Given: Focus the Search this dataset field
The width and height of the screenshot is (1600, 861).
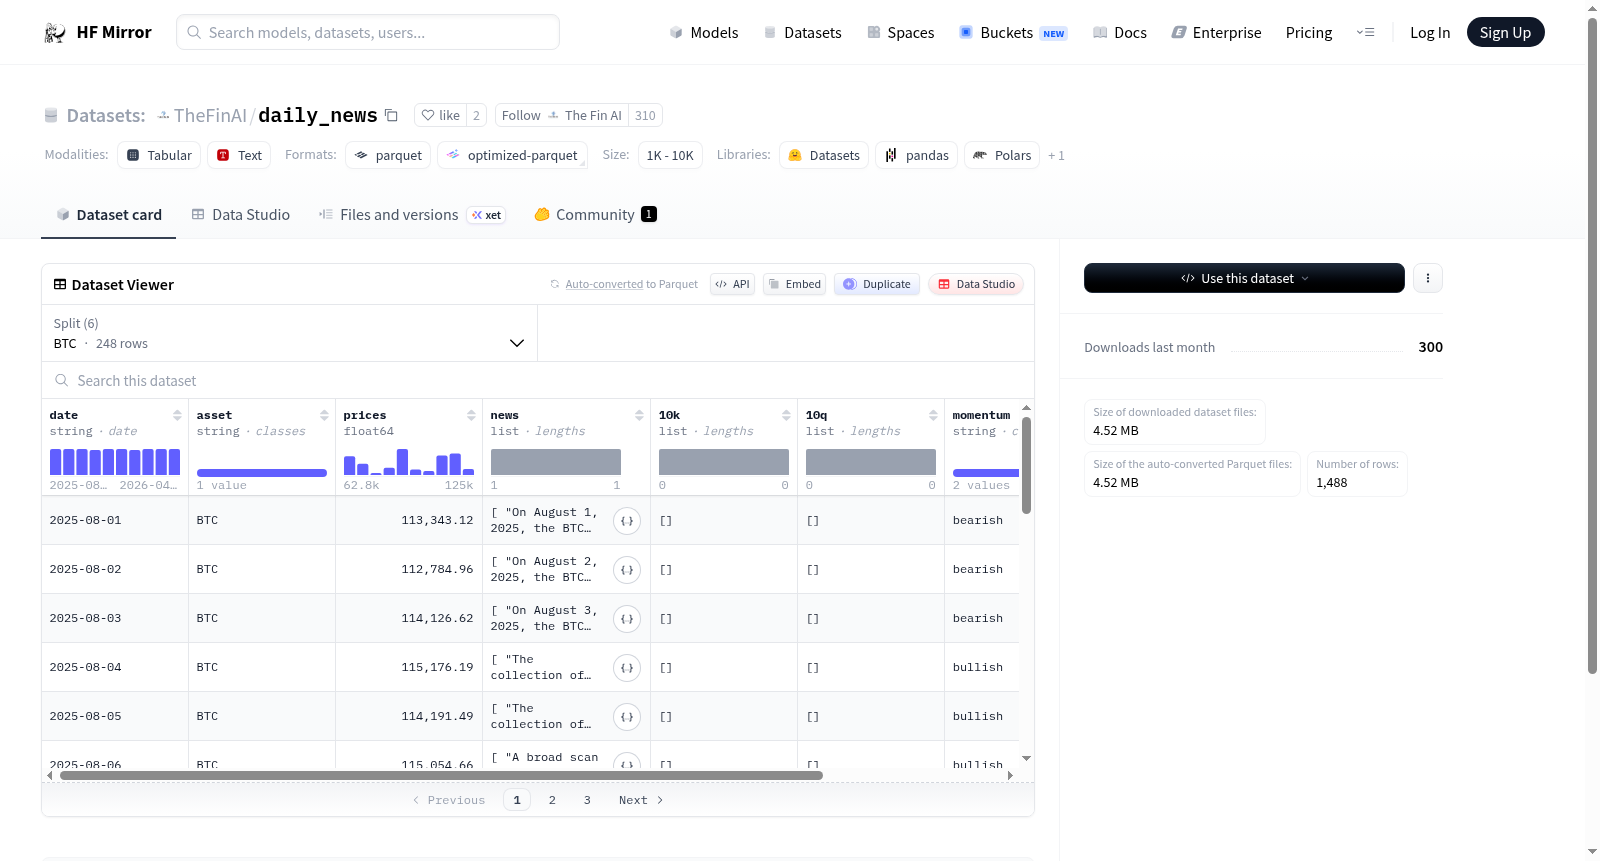Looking at the screenshot, I should (538, 381).
